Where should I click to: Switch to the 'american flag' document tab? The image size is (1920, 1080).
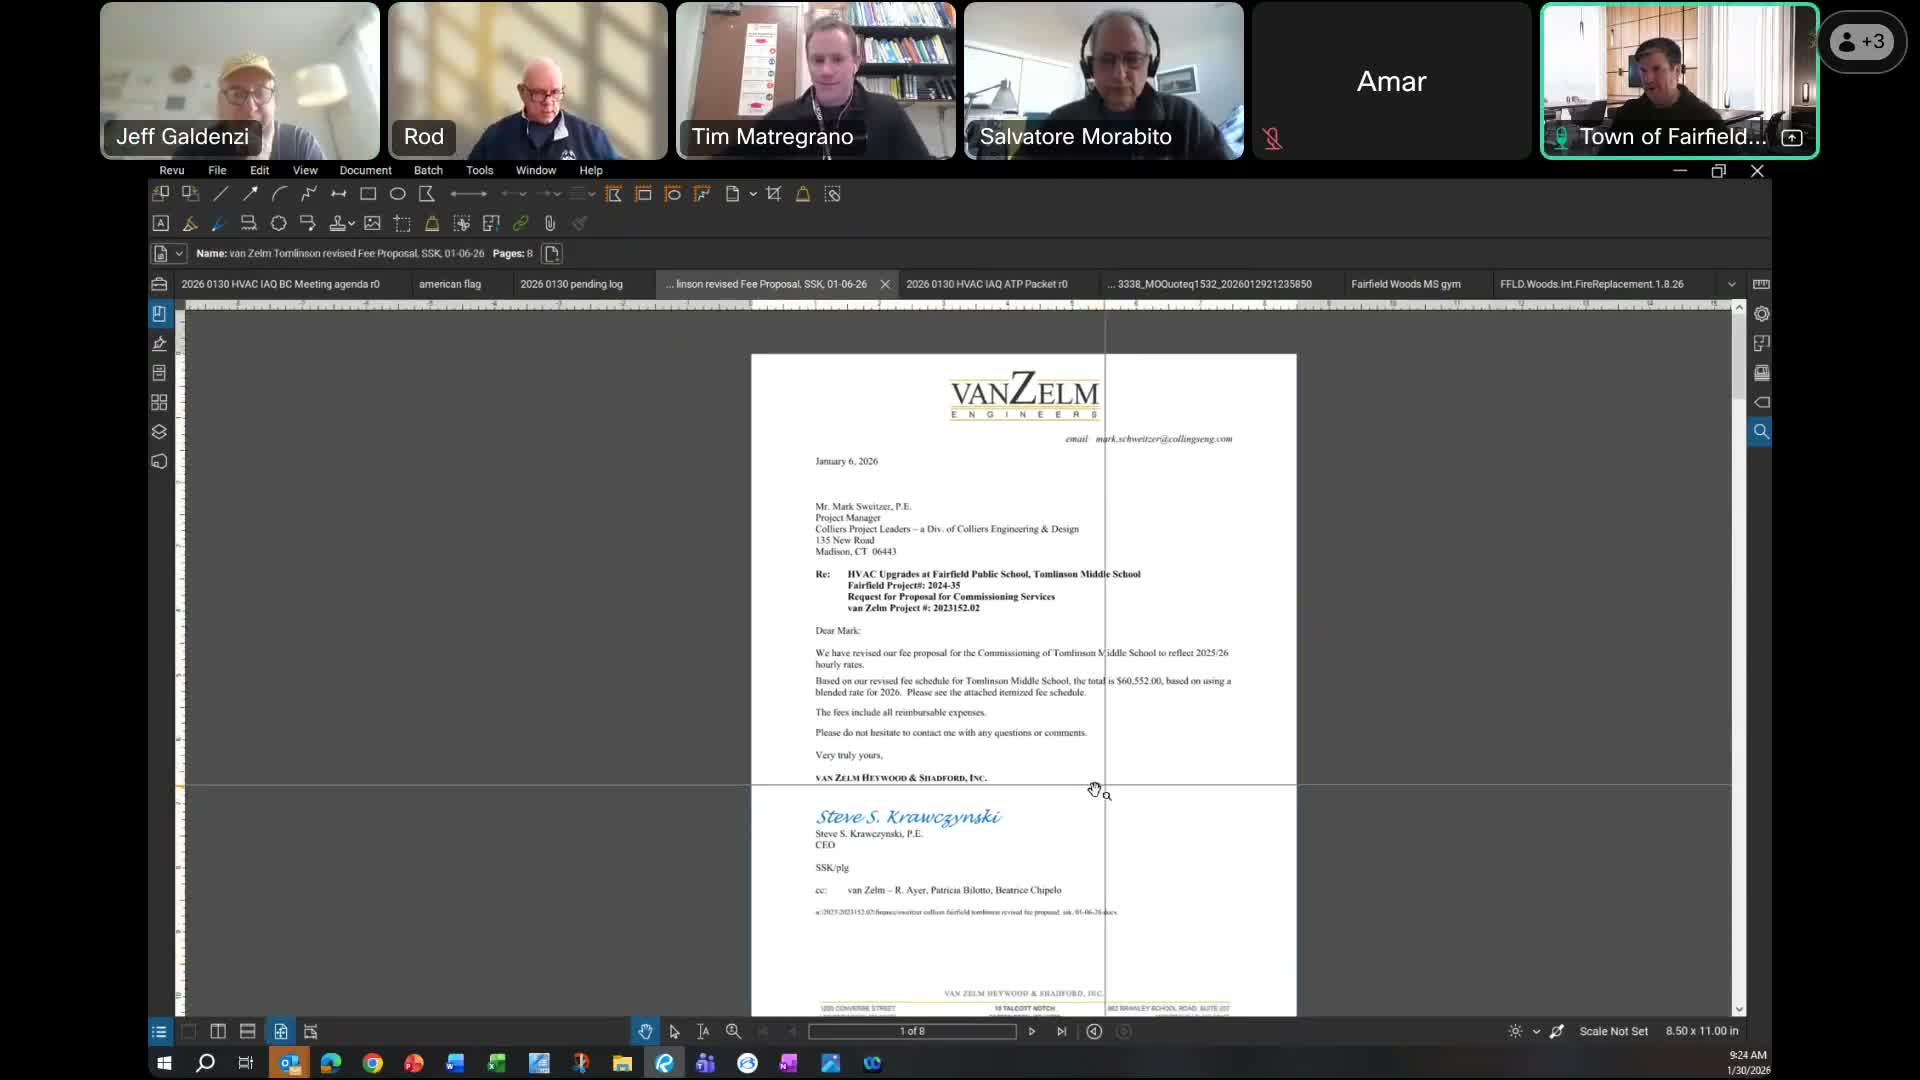point(450,284)
